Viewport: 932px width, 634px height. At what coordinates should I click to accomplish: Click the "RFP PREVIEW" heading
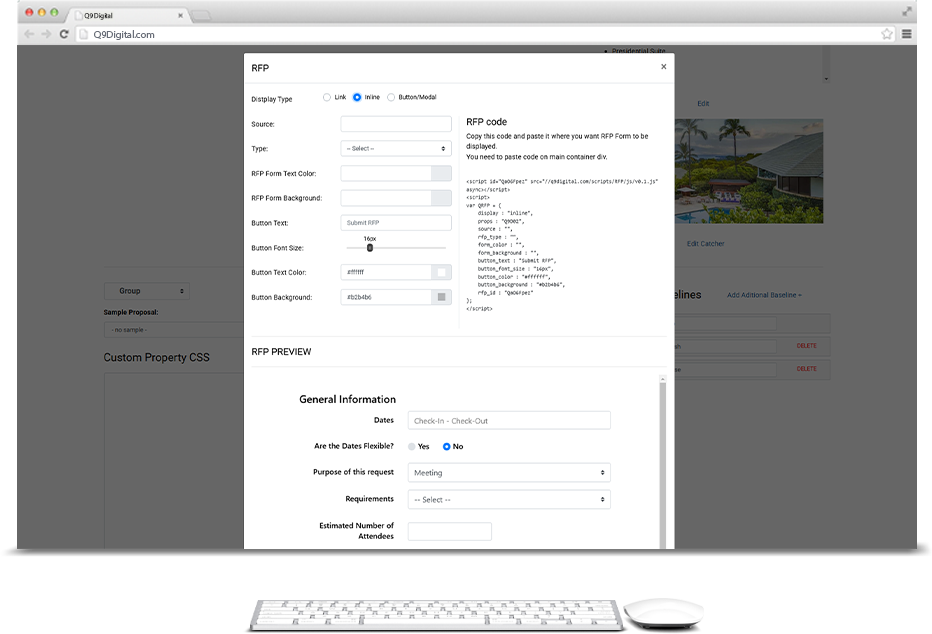(x=281, y=352)
